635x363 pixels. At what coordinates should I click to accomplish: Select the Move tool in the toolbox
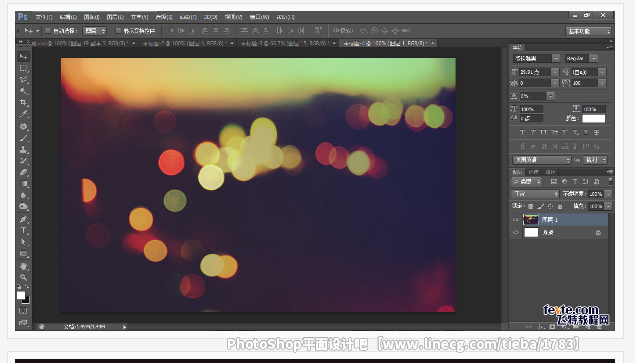(23, 56)
